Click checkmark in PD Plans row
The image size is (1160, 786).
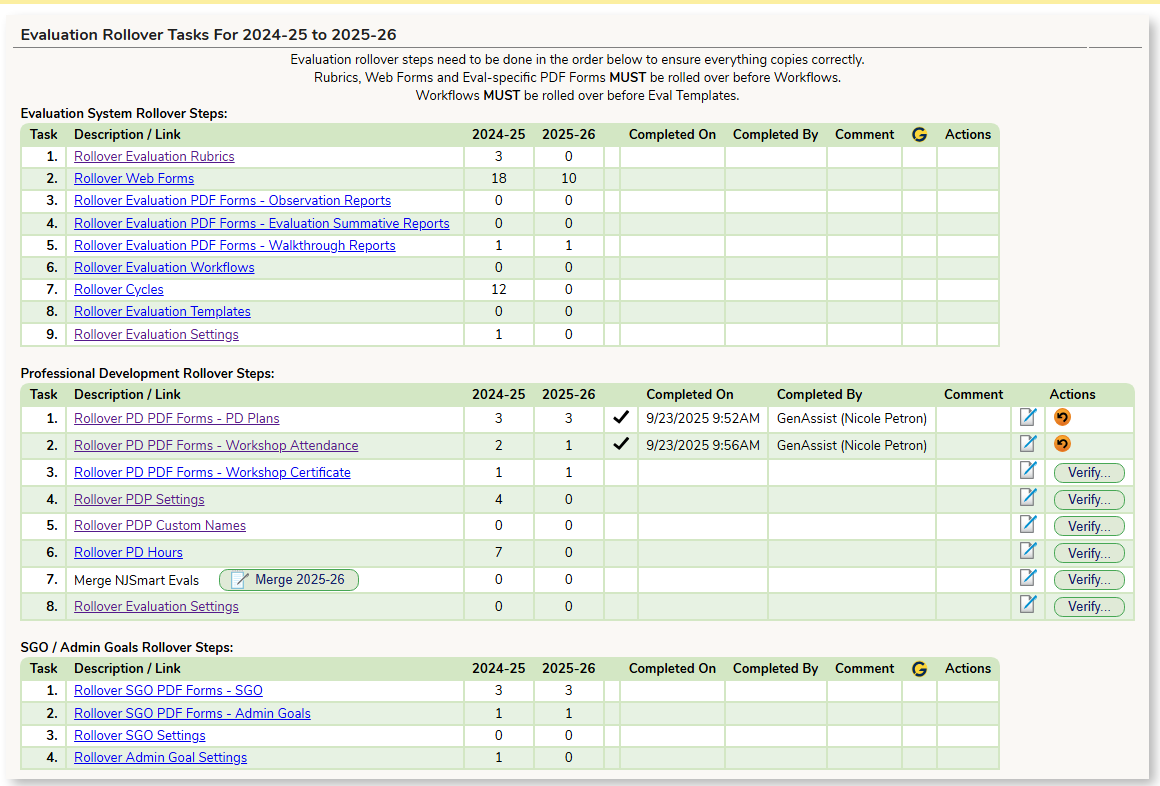(621, 417)
